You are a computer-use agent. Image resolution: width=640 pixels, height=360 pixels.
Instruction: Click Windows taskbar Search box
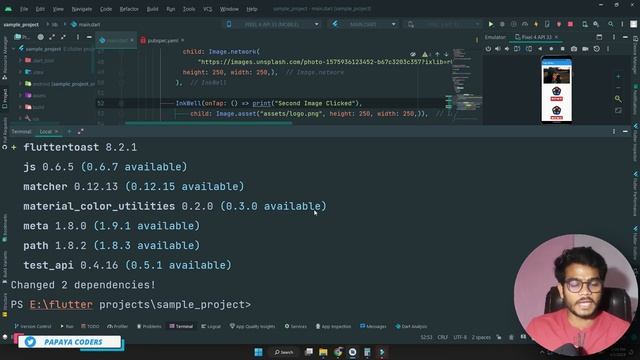(284, 352)
